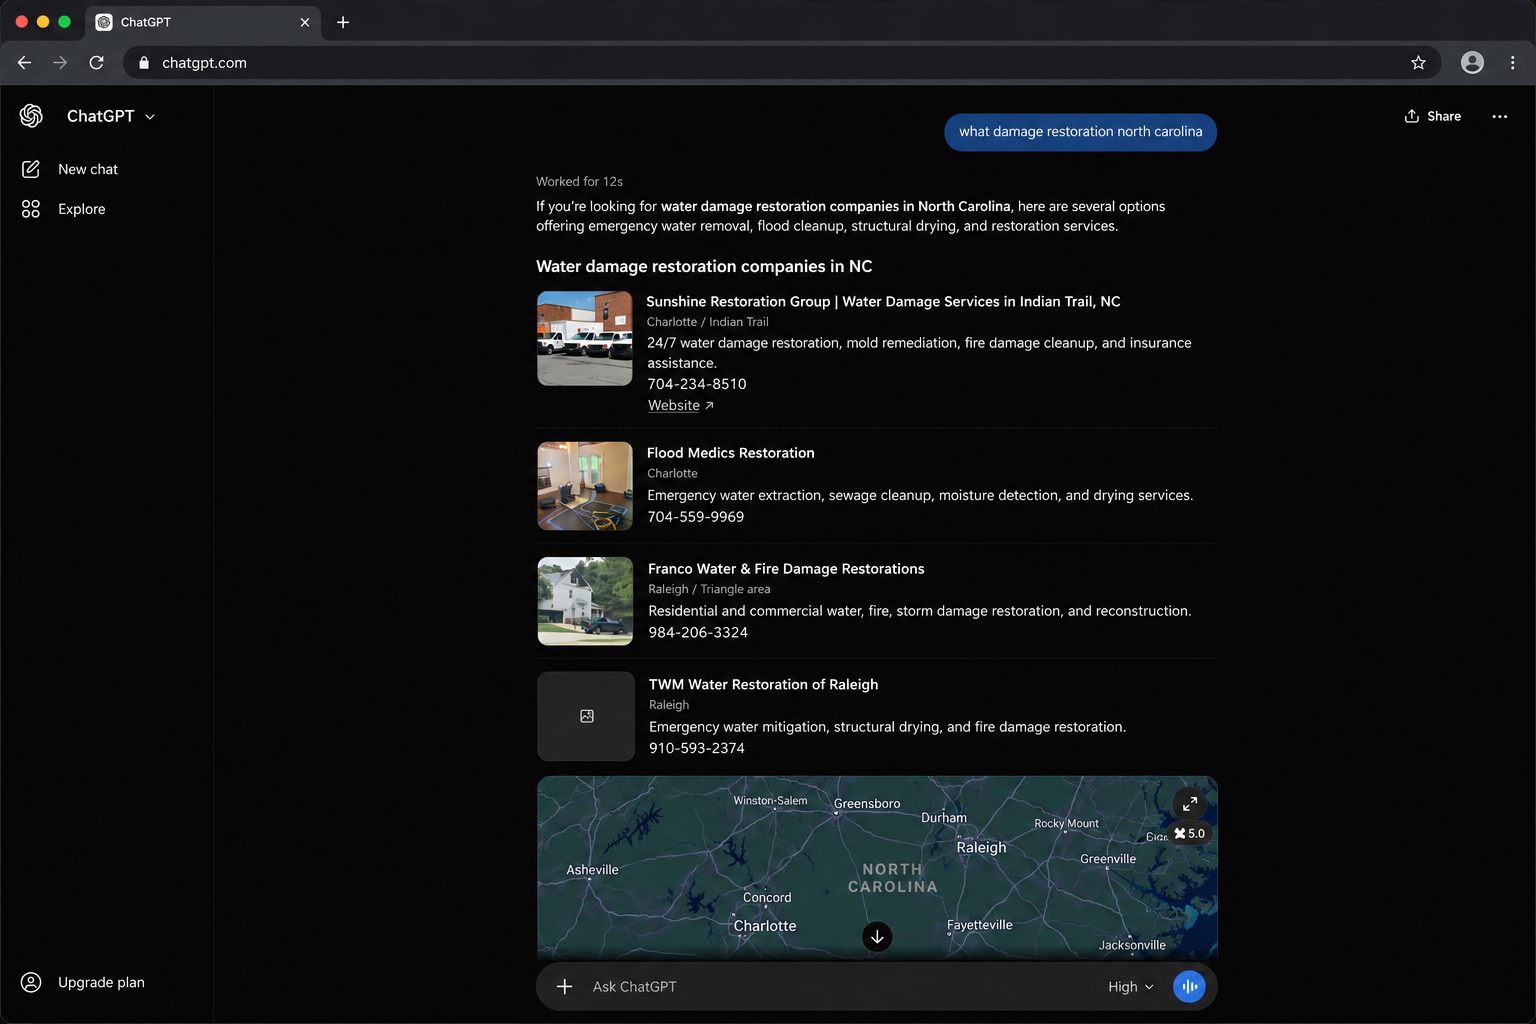Screen dimensions: 1536x1024
Task: Click the Charlotte label on the map
Action: pos(765,926)
